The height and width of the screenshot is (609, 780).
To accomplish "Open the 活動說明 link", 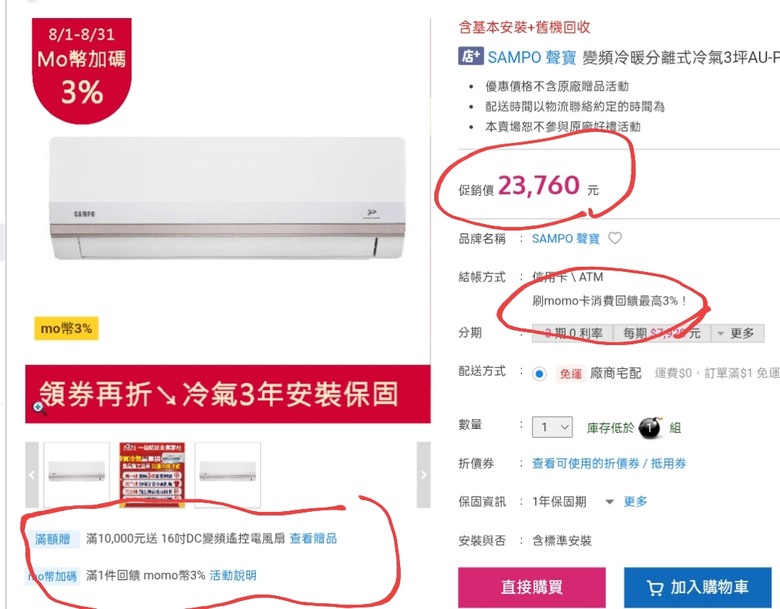I will 233,576.
